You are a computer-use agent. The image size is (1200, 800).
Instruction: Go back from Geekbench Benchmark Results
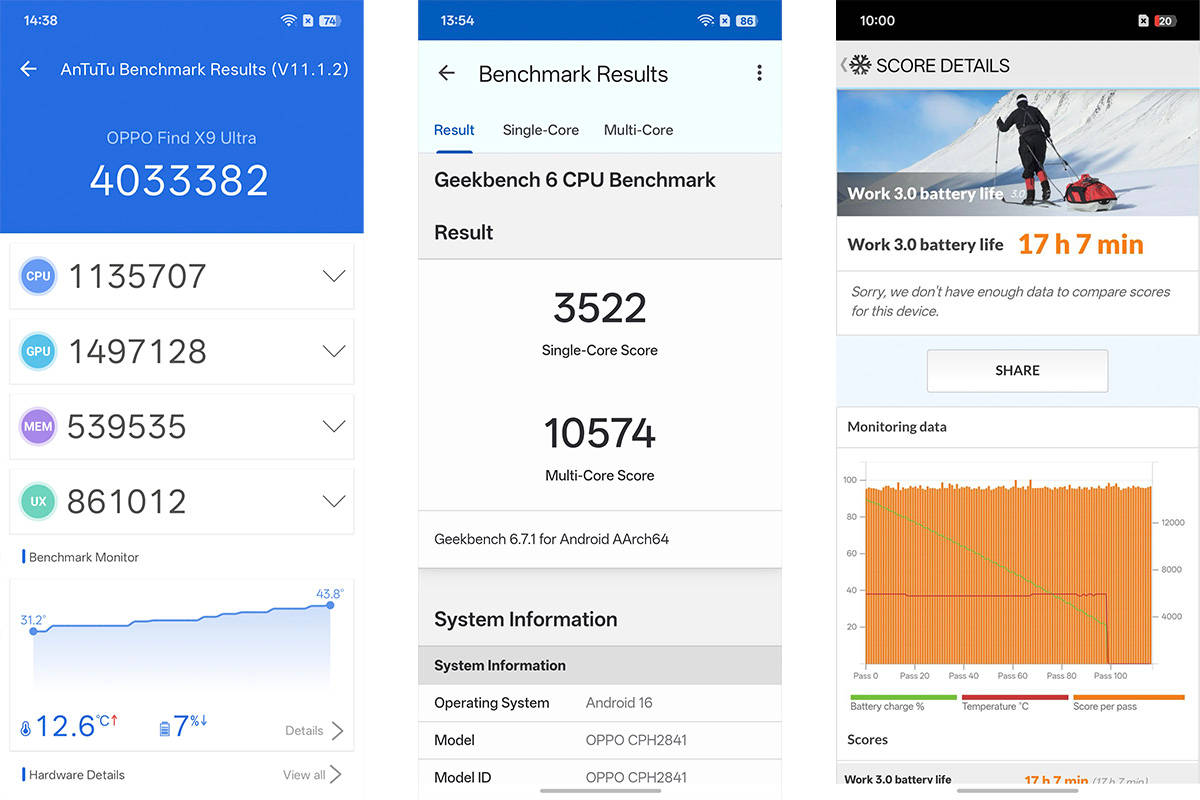click(x=447, y=73)
